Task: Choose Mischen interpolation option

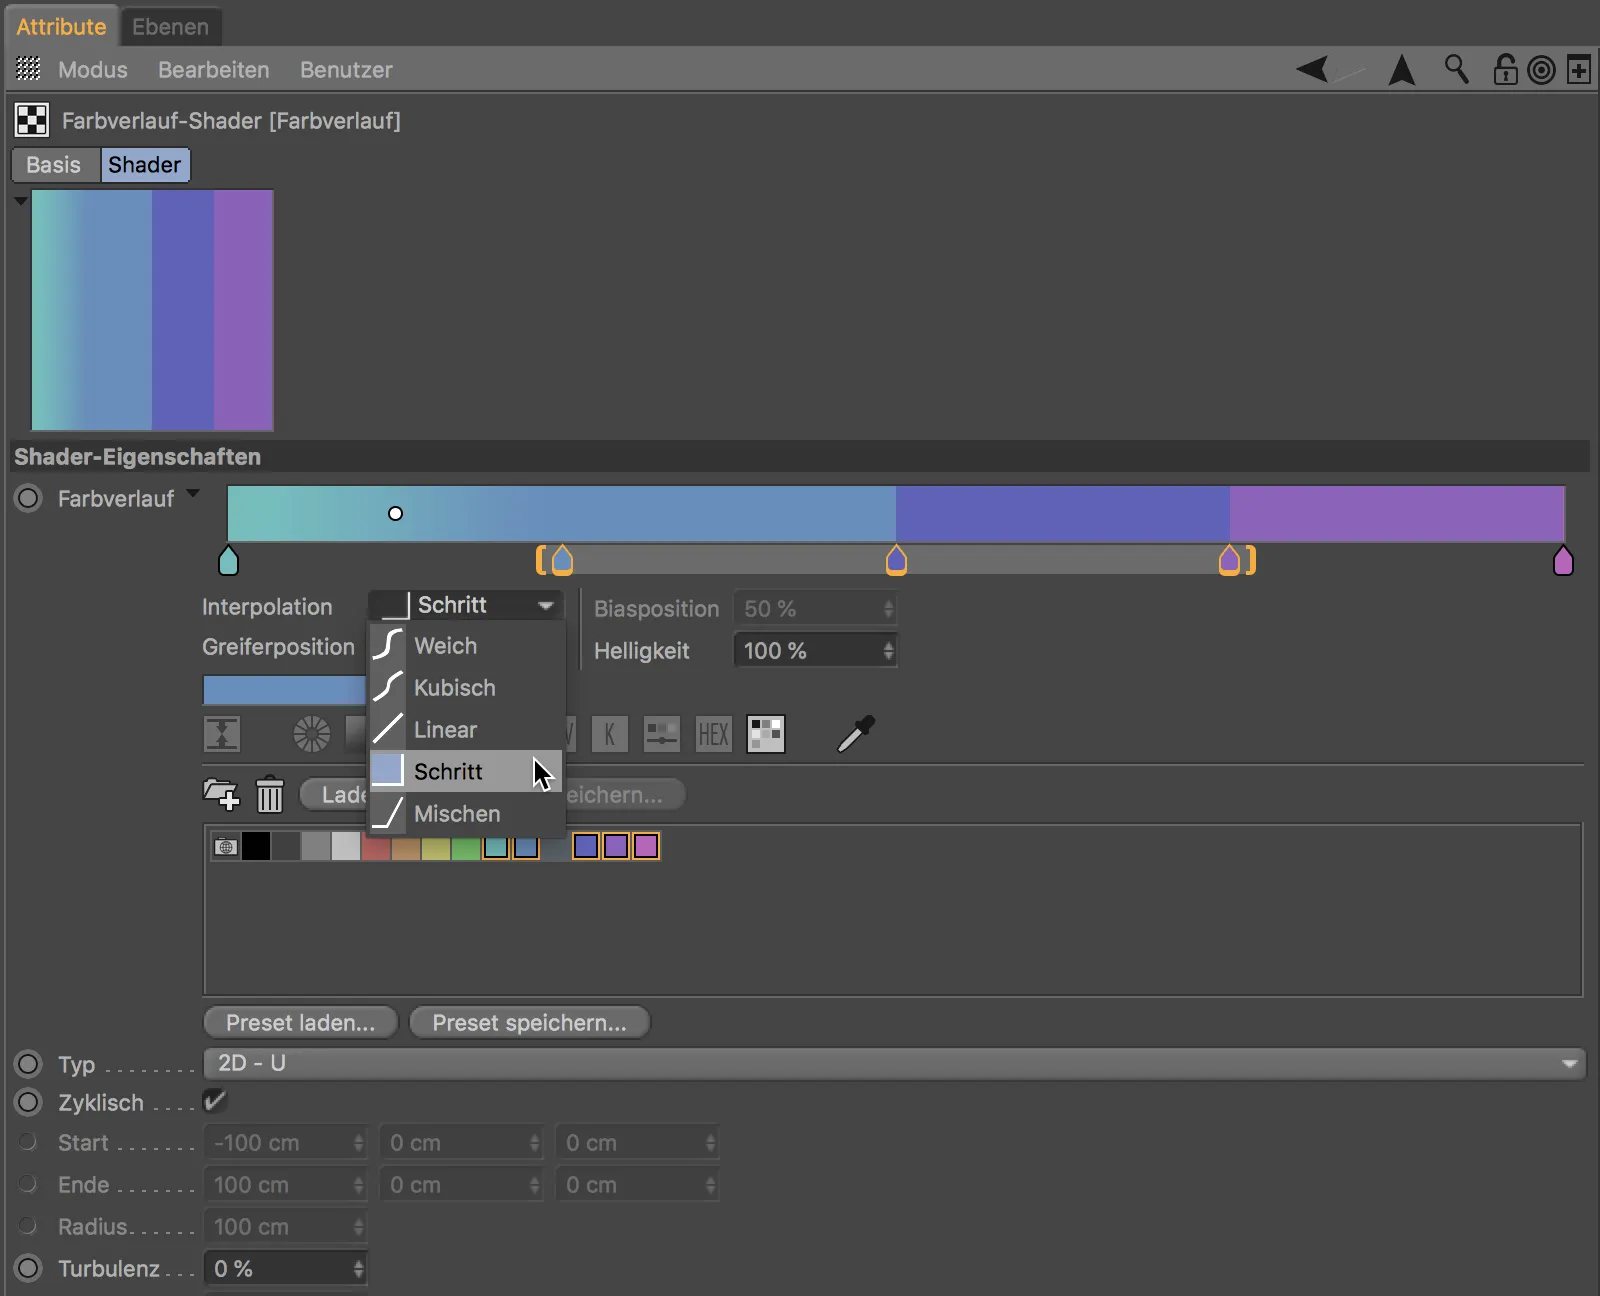Action: [x=466, y=814]
